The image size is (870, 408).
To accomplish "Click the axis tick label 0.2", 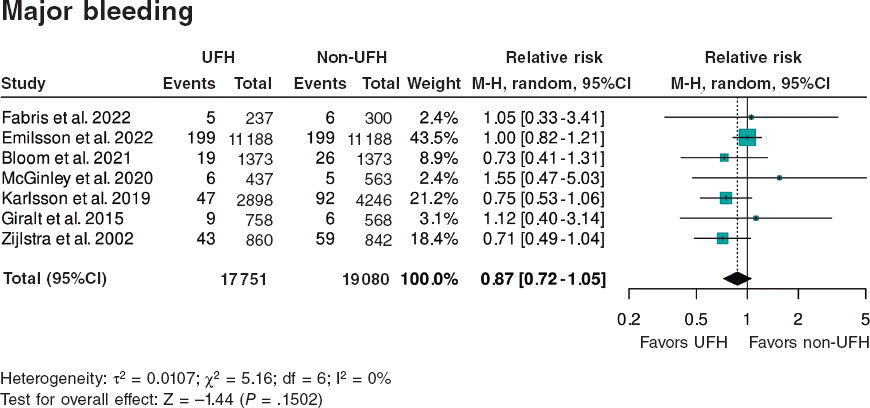I will [629, 320].
